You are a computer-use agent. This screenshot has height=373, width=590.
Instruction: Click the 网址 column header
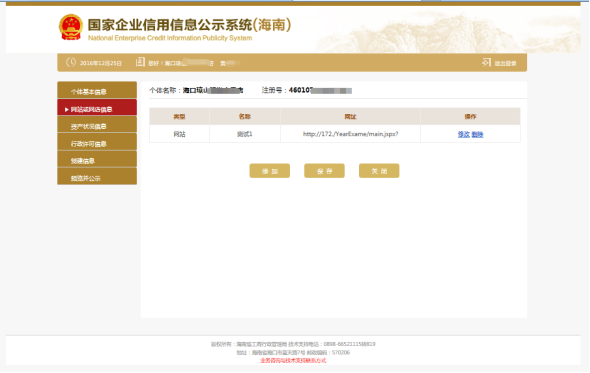[350, 117]
